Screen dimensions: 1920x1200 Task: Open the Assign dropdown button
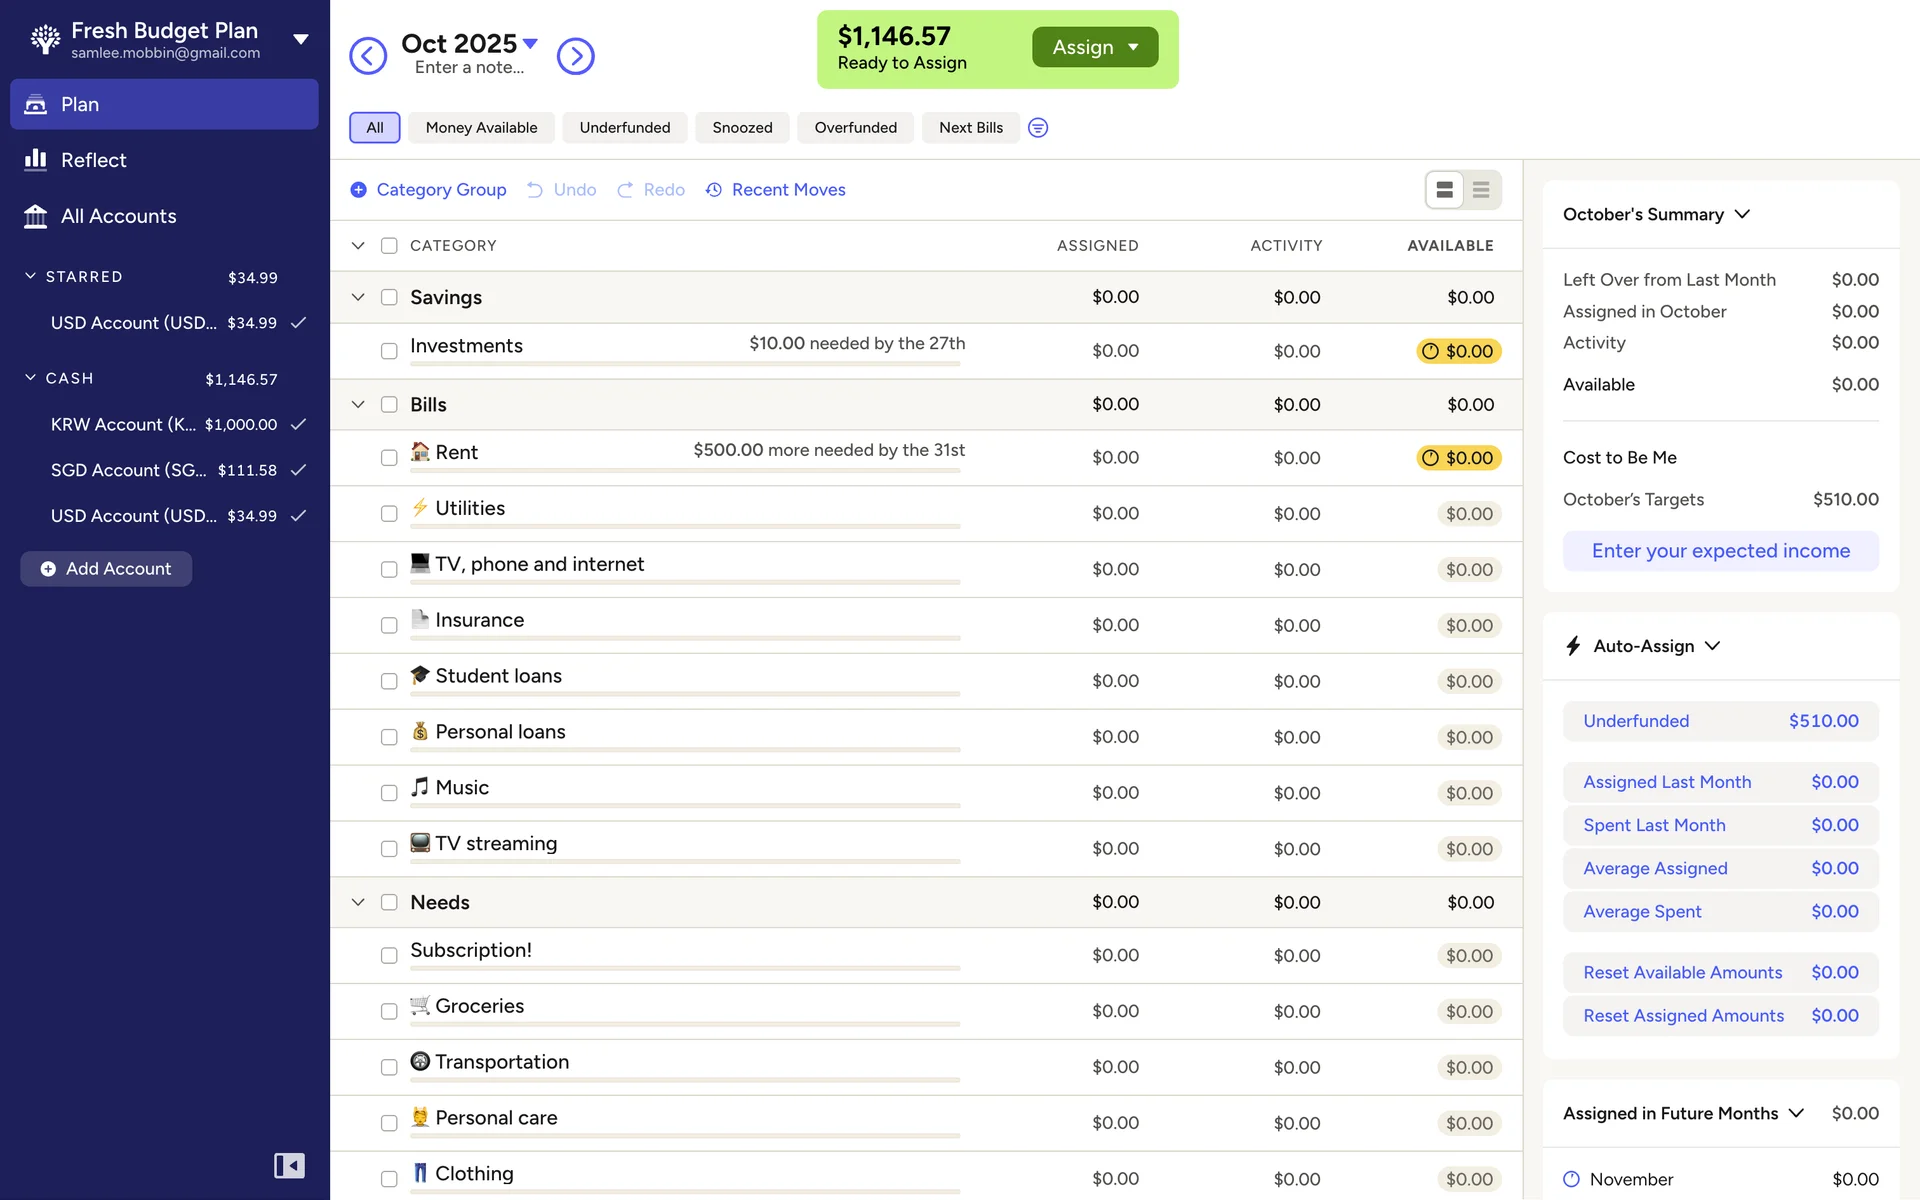pyautogui.click(x=1095, y=47)
